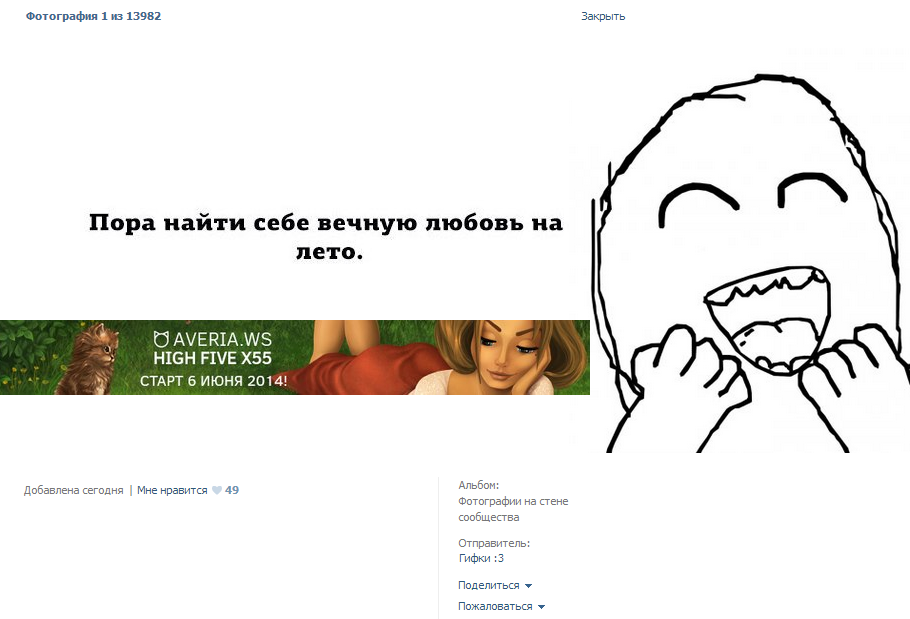Close the photo viewer via Закрыть
Viewport: 910px width, 619px height.
point(603,16)
